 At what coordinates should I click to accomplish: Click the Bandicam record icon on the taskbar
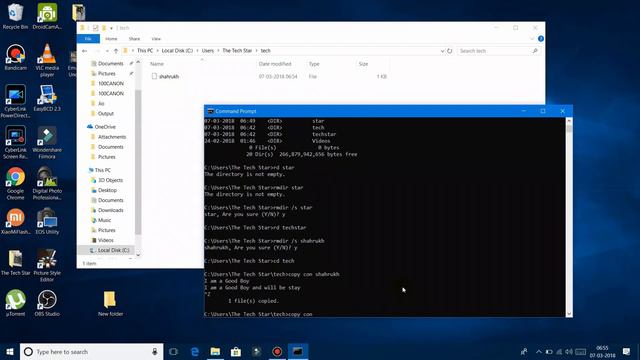tap(277, 351)
